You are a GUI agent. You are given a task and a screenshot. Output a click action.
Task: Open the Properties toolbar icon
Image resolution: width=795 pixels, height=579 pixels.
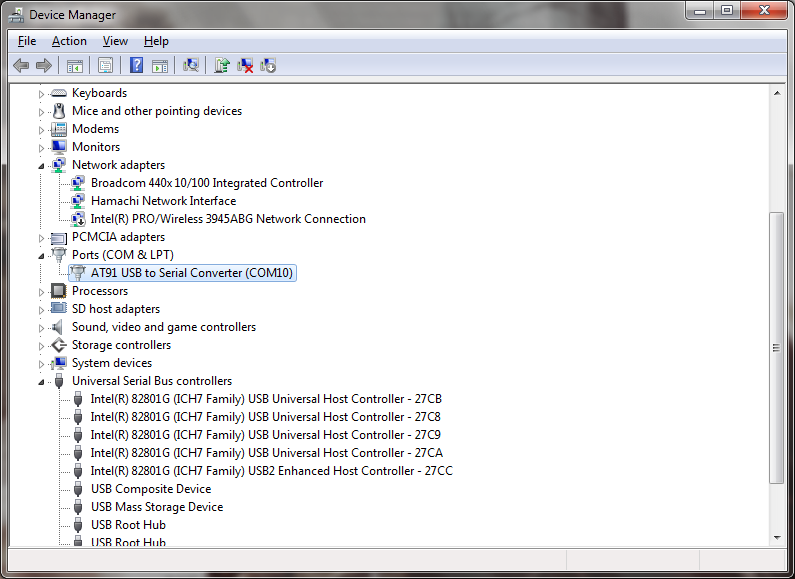(x=105, y=65)
